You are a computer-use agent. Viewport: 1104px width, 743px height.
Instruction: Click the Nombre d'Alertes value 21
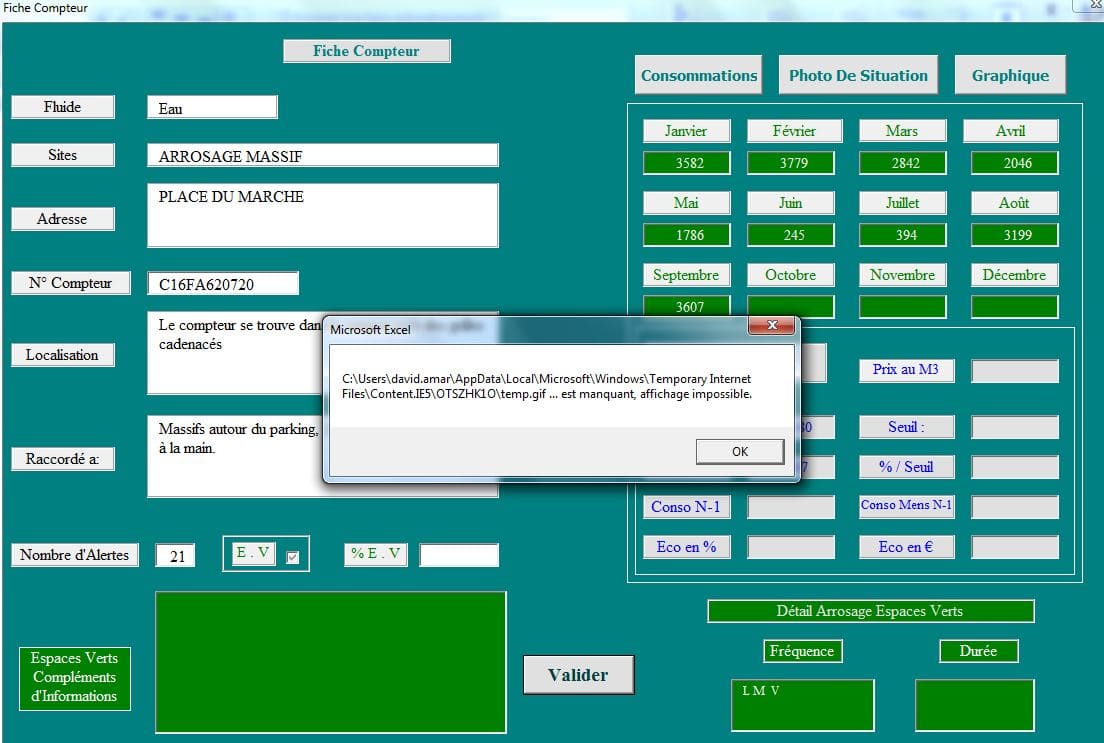tap(175, 556)
